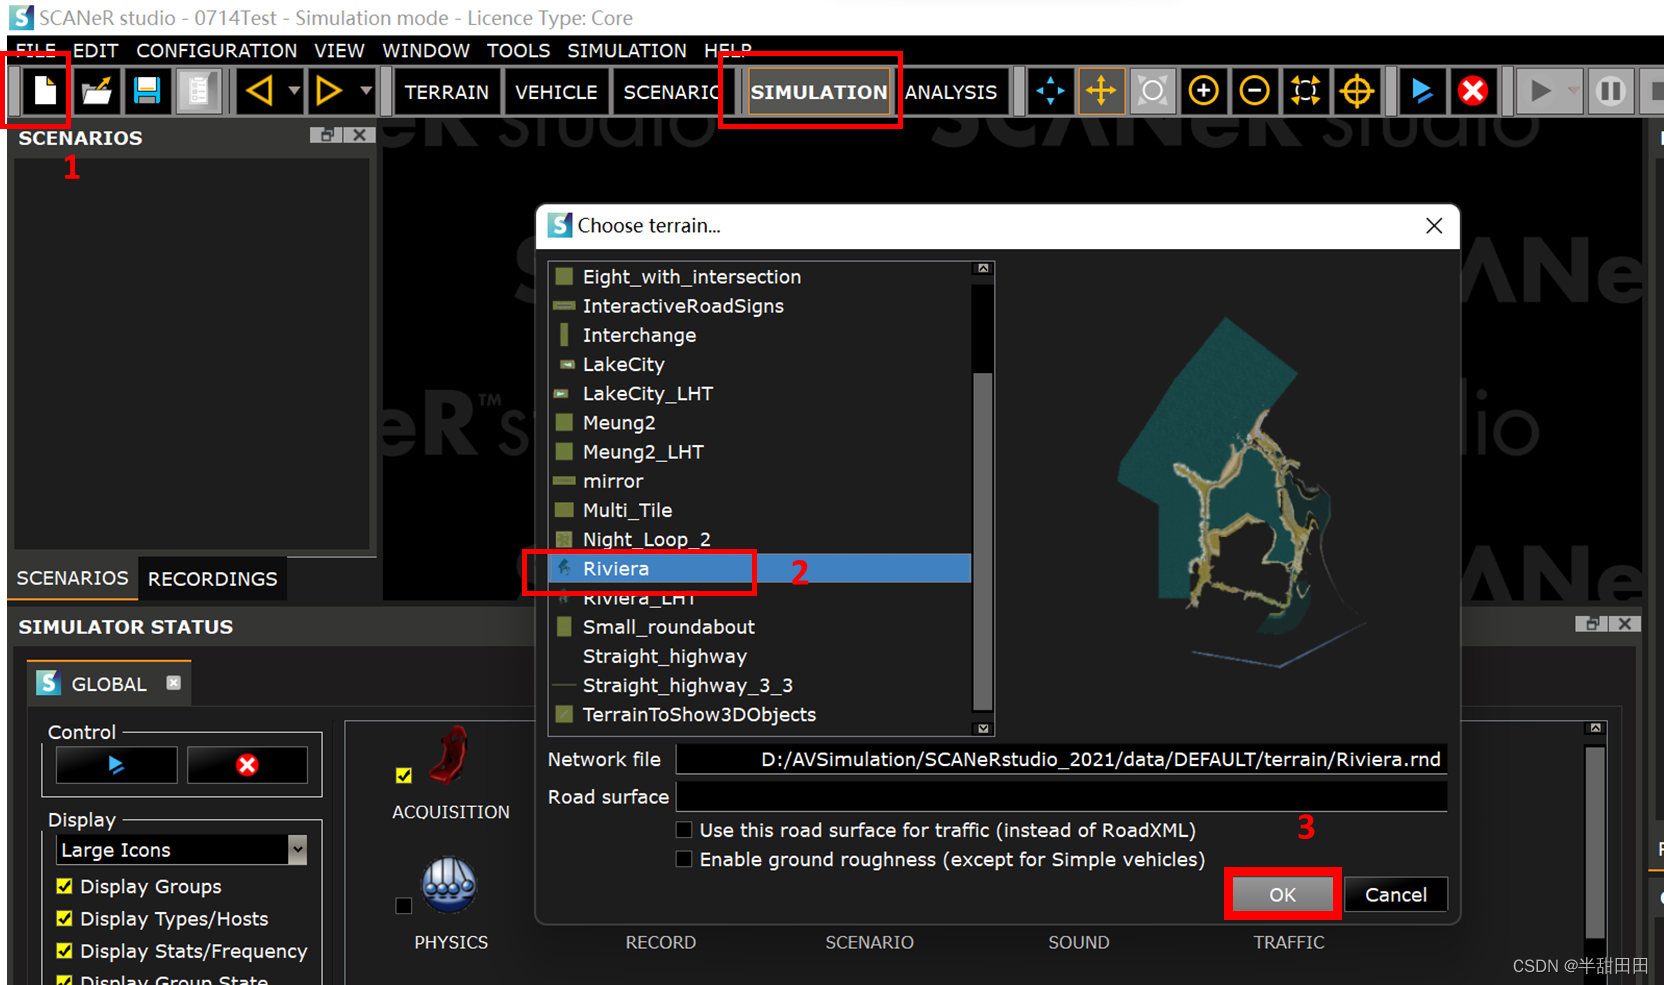Switch to TERRAIN mode
Image resolution: width=1664 pixels, height=985 pixels.
pos(447,92)
